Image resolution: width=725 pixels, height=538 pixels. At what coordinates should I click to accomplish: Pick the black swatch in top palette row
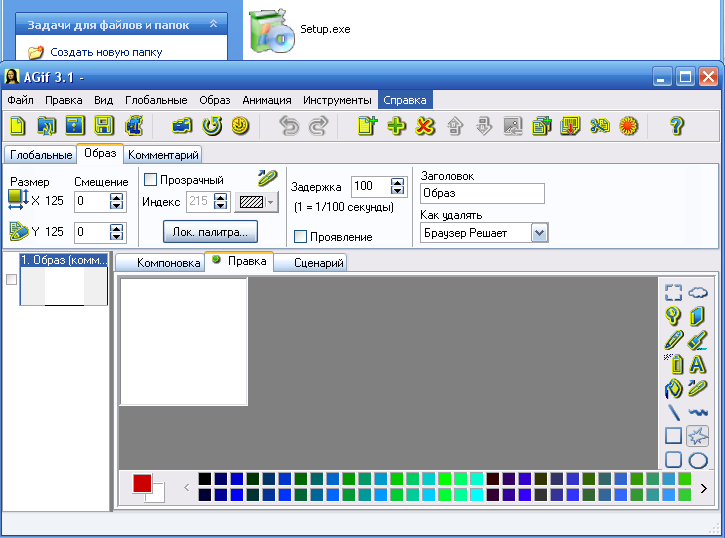204,479
